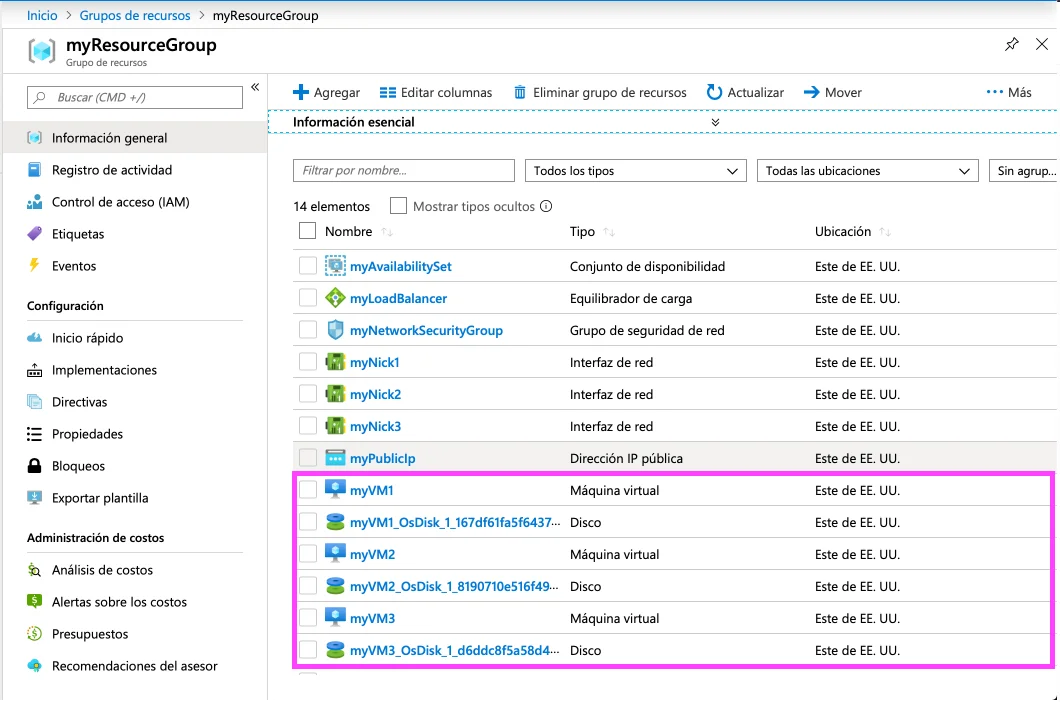Click the myPublicIp address icon
This screenshot has height=702, width=1060.
[335, 458]
